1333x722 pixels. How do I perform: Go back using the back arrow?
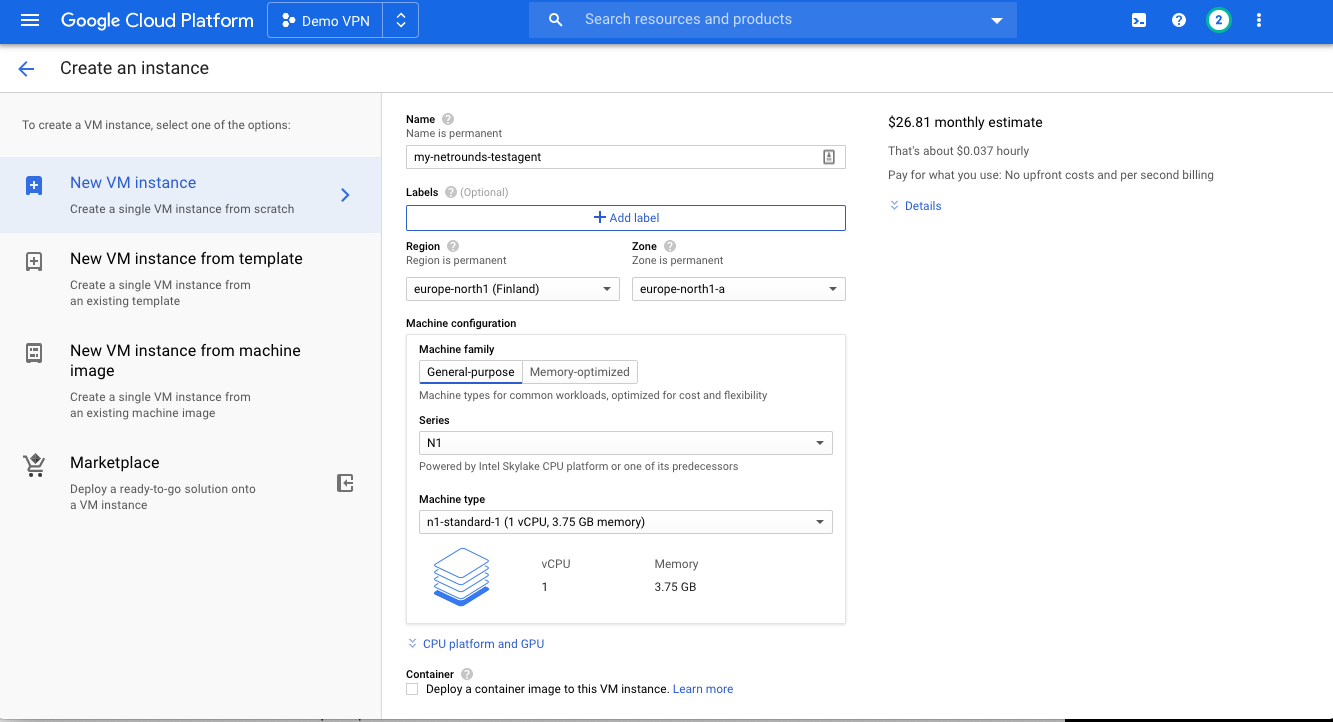[26, 68]
